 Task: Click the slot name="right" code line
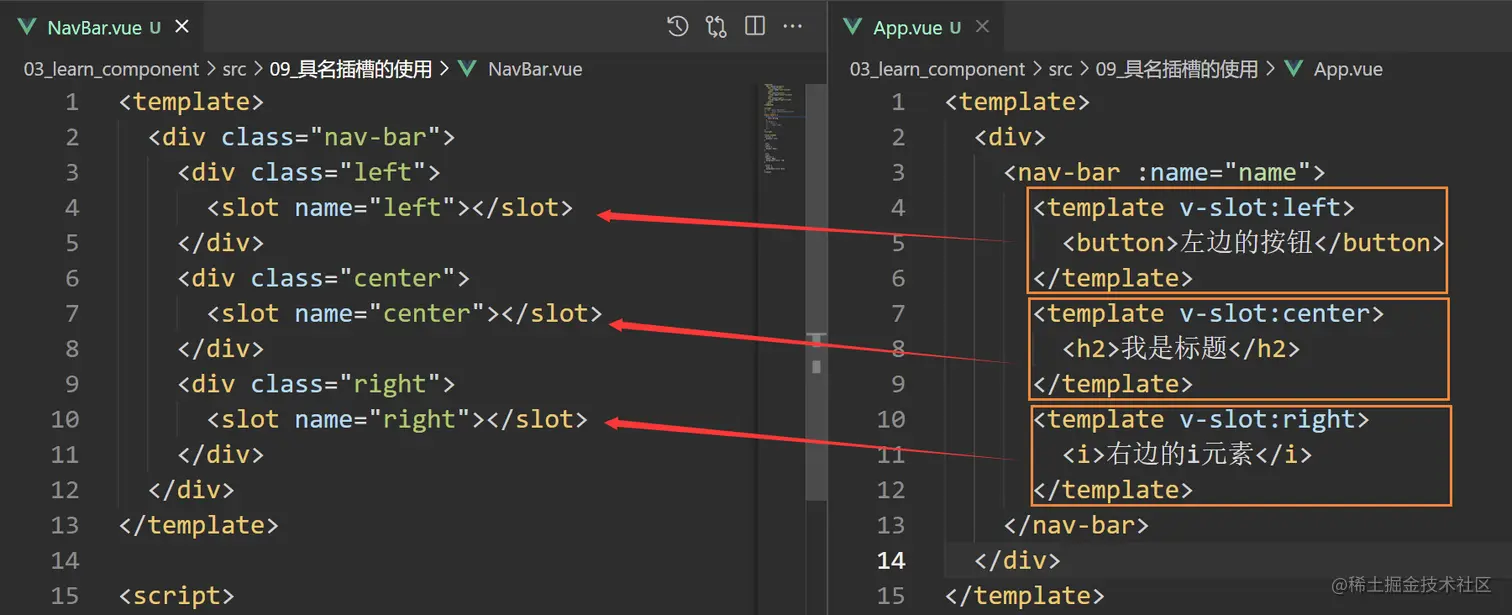pos(398,419)
